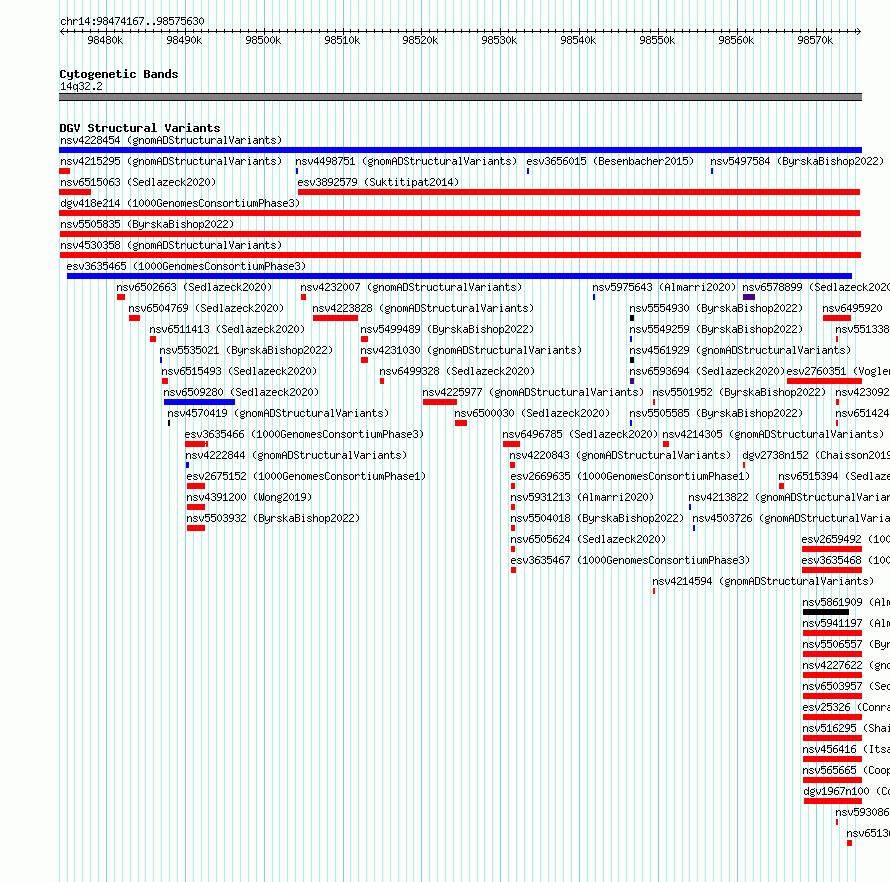Open nsv4231030 gnomAD variant label

click(471, 350)
